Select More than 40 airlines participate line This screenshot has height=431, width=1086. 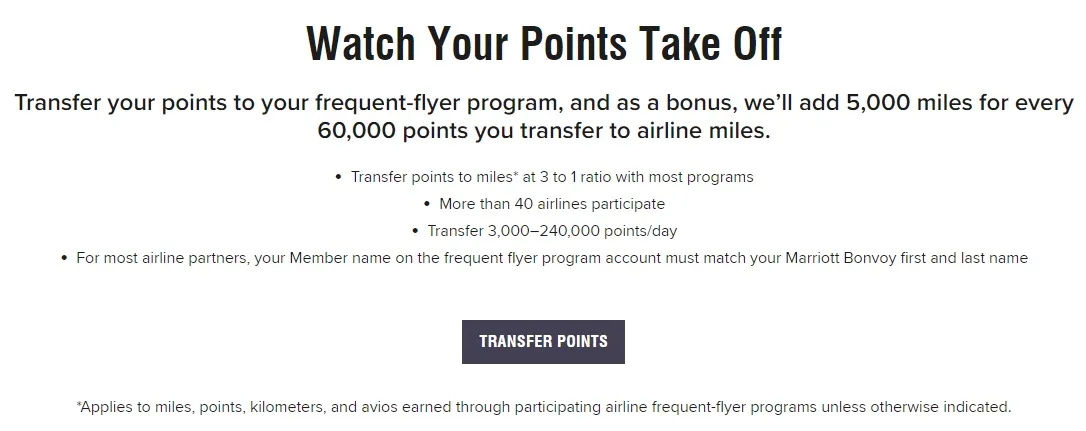552,204
